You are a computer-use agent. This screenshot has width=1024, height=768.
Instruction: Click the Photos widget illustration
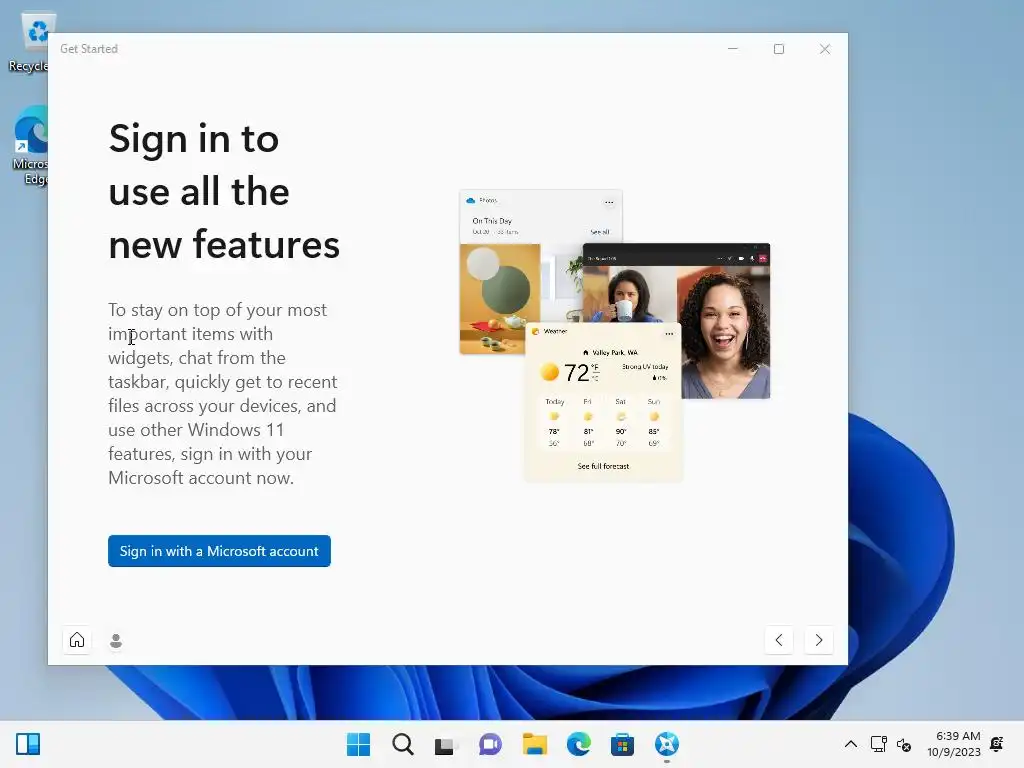click(521, 272)
